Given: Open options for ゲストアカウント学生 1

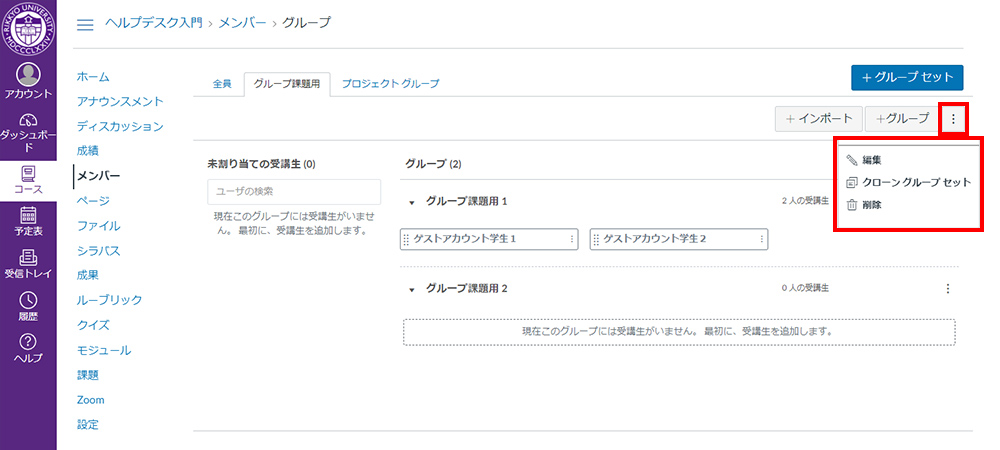Looking at the screenshot, I should point(572,239).
